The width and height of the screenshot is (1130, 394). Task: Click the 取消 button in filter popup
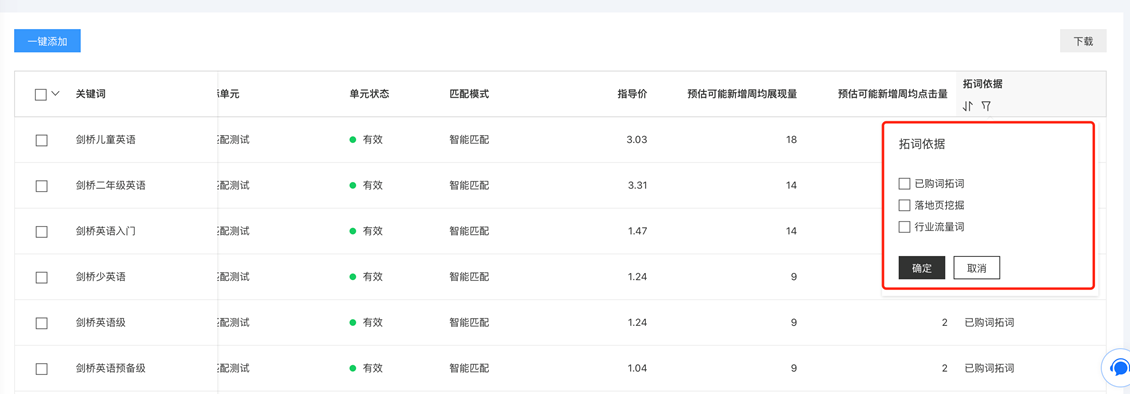click(x=976, y=268)
